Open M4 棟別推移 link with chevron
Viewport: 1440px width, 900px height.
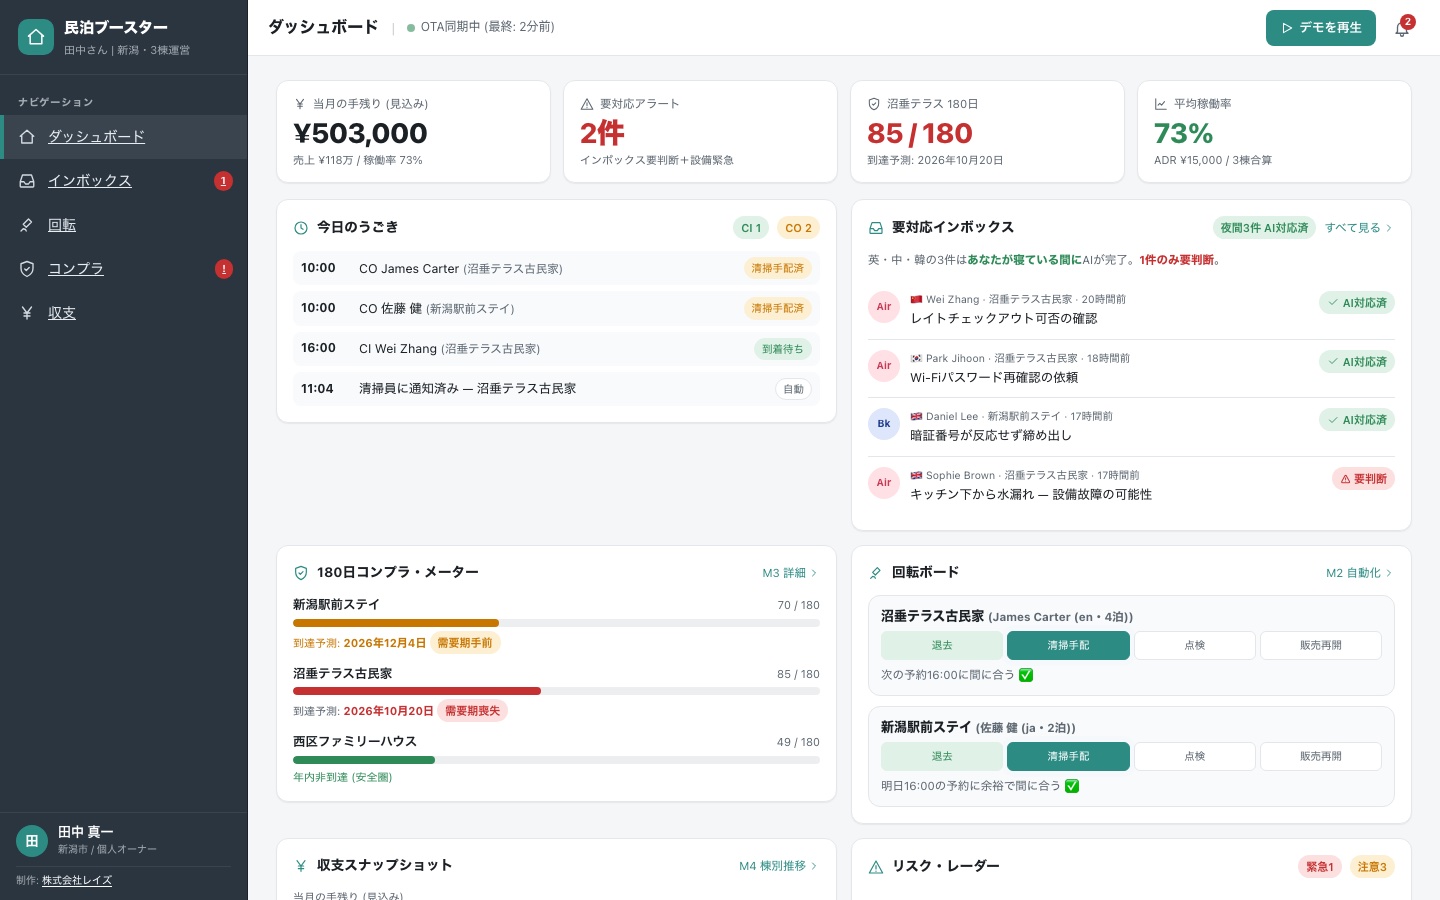coord(778,866)
